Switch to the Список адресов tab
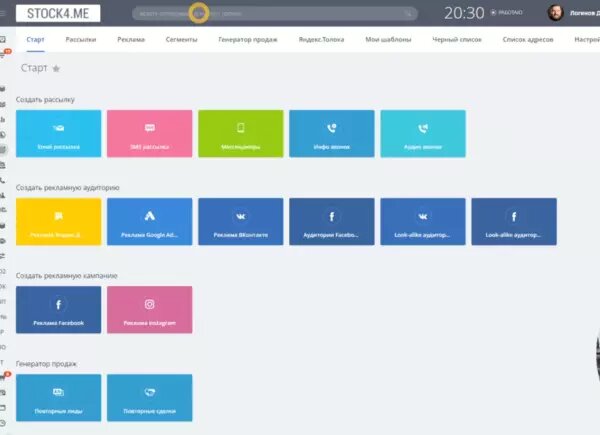This screenshot has height=435, width=600. (528, 39)
